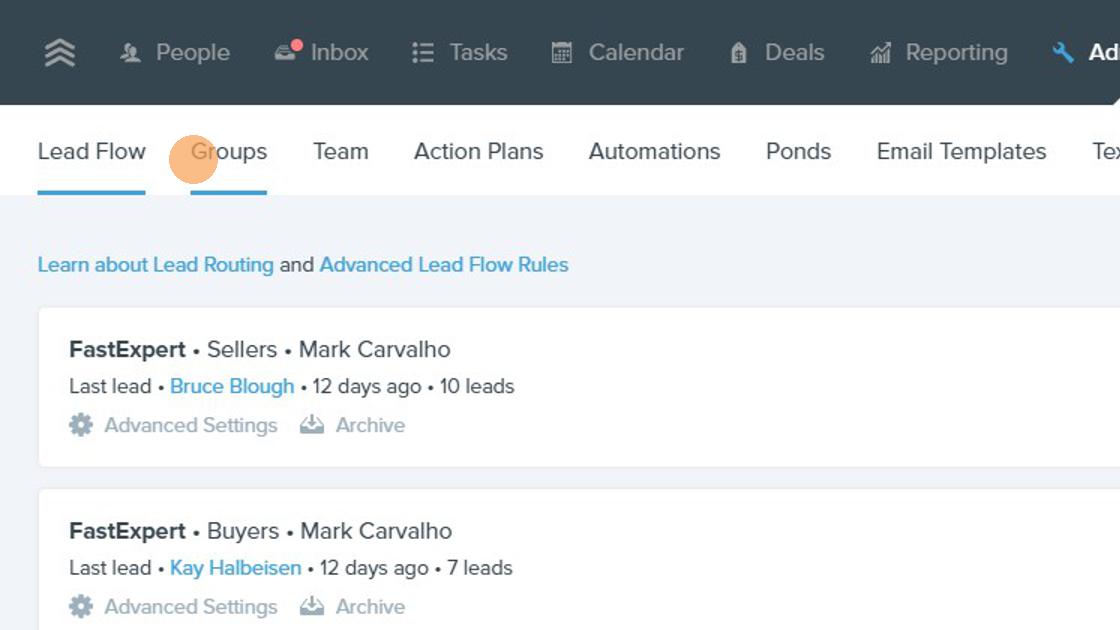
Task: Open the Email Templates tab
Action: tap(961, 151)
